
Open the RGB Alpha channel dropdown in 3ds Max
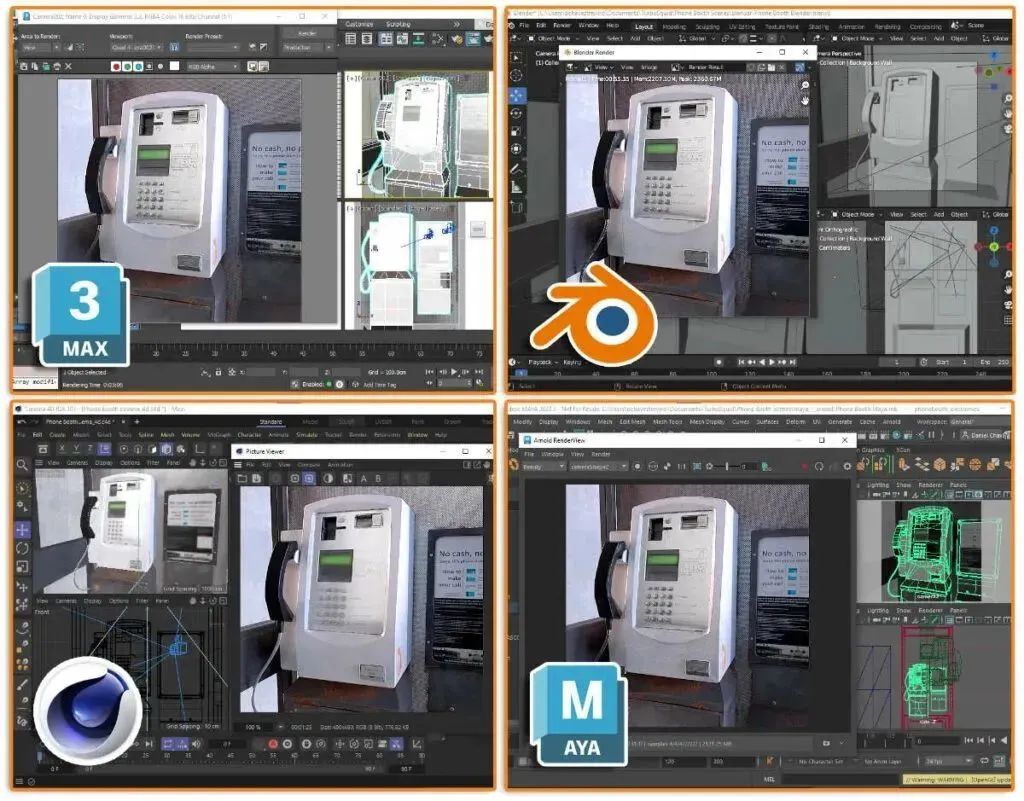pyautogui.click(x=213, y=67)
